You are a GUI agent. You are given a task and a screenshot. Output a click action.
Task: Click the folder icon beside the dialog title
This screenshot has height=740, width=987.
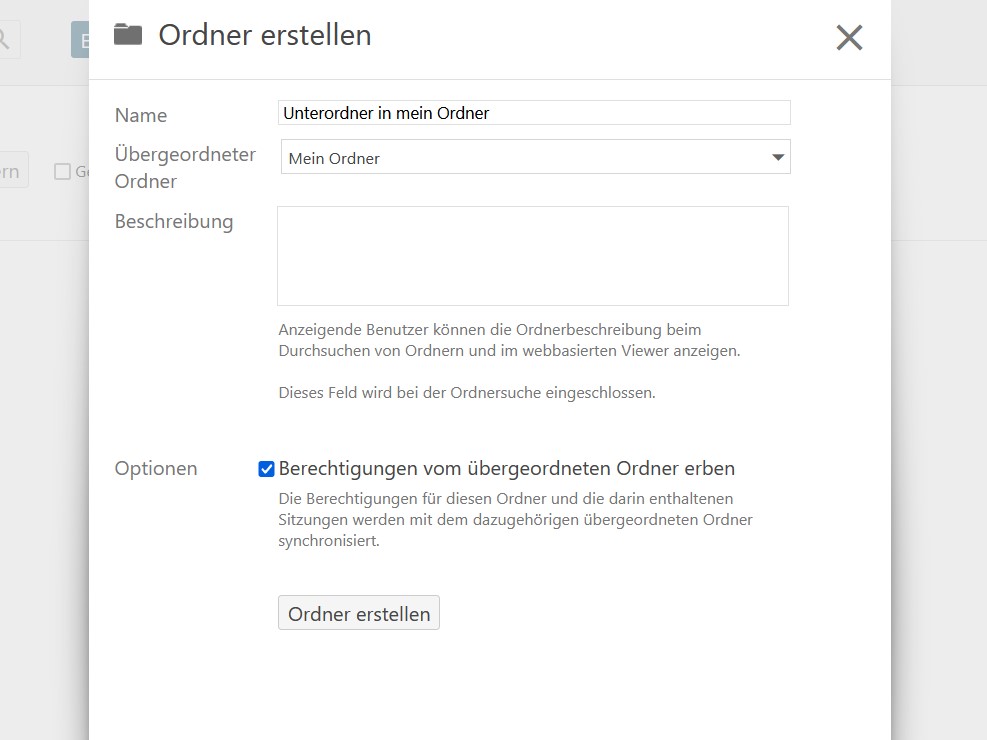coord(128,35)
